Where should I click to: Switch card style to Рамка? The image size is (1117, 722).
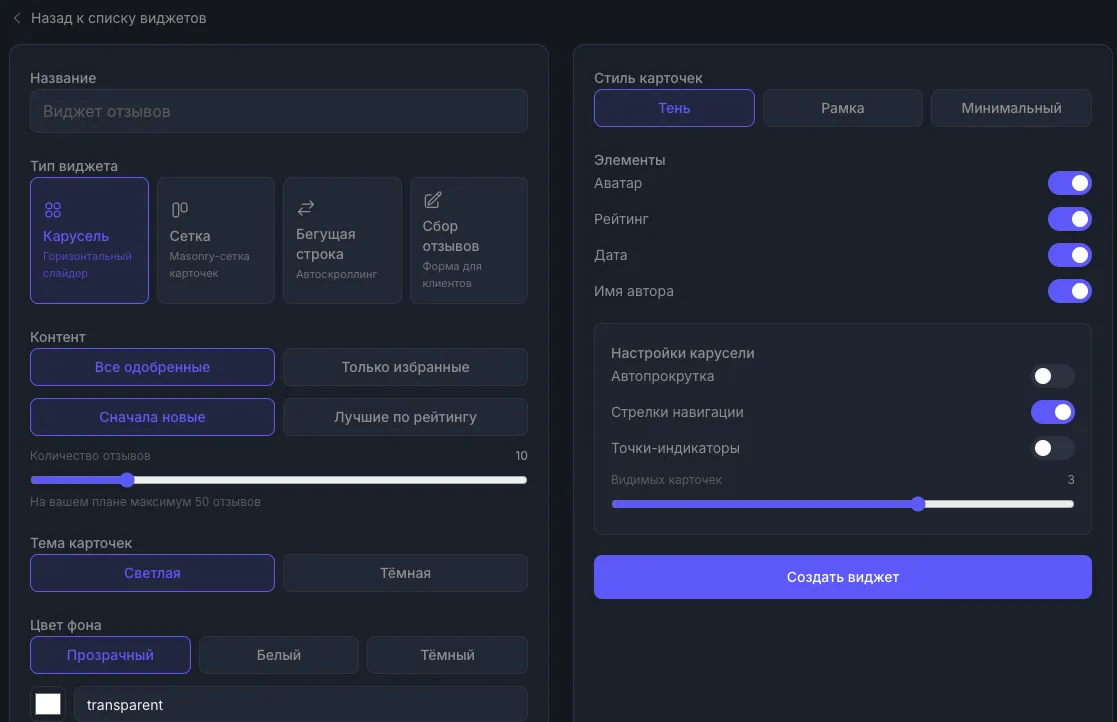point(842,108)
